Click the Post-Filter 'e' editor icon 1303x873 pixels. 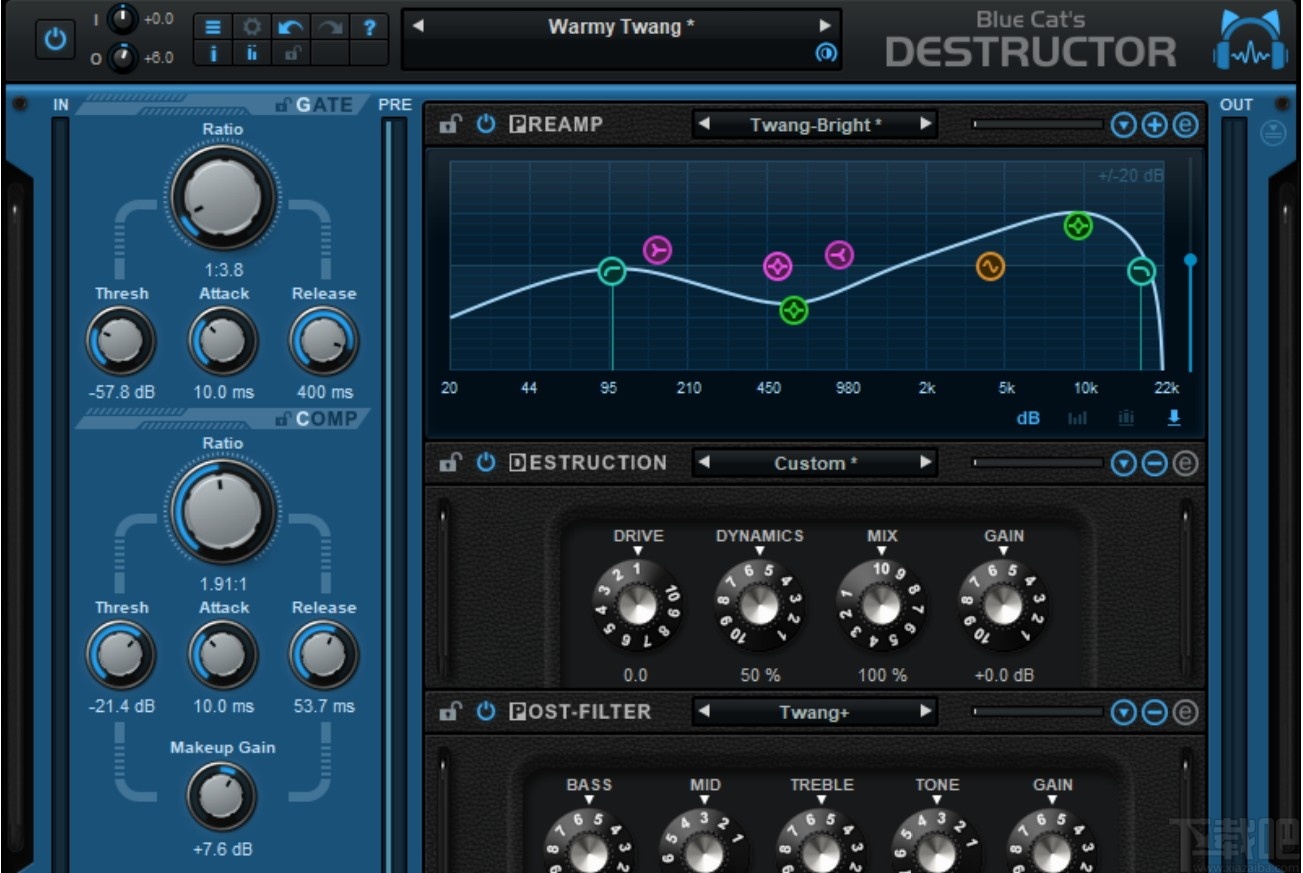point(1185,712)
